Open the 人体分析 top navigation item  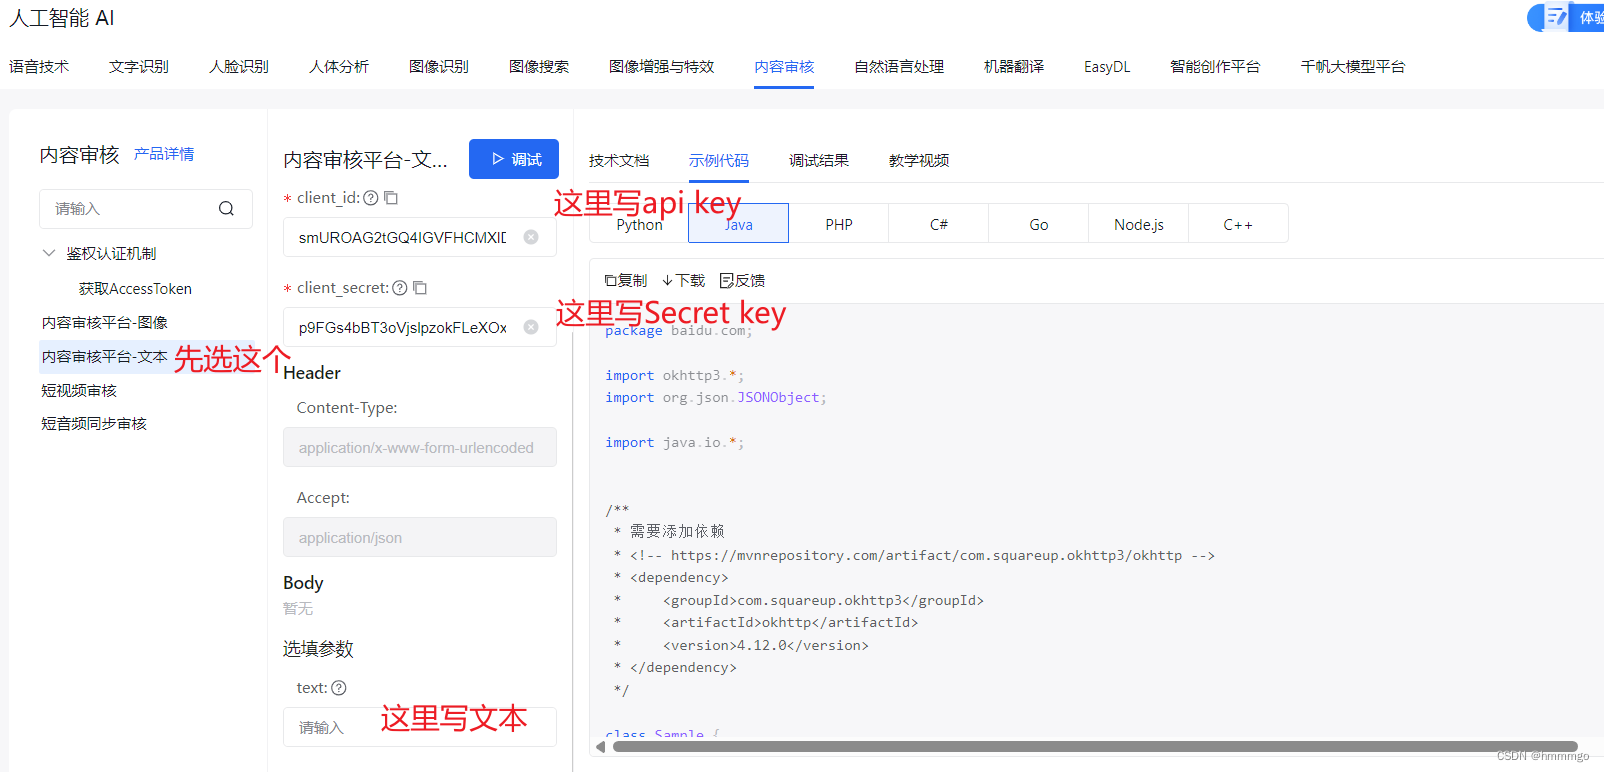coord(339,67)
